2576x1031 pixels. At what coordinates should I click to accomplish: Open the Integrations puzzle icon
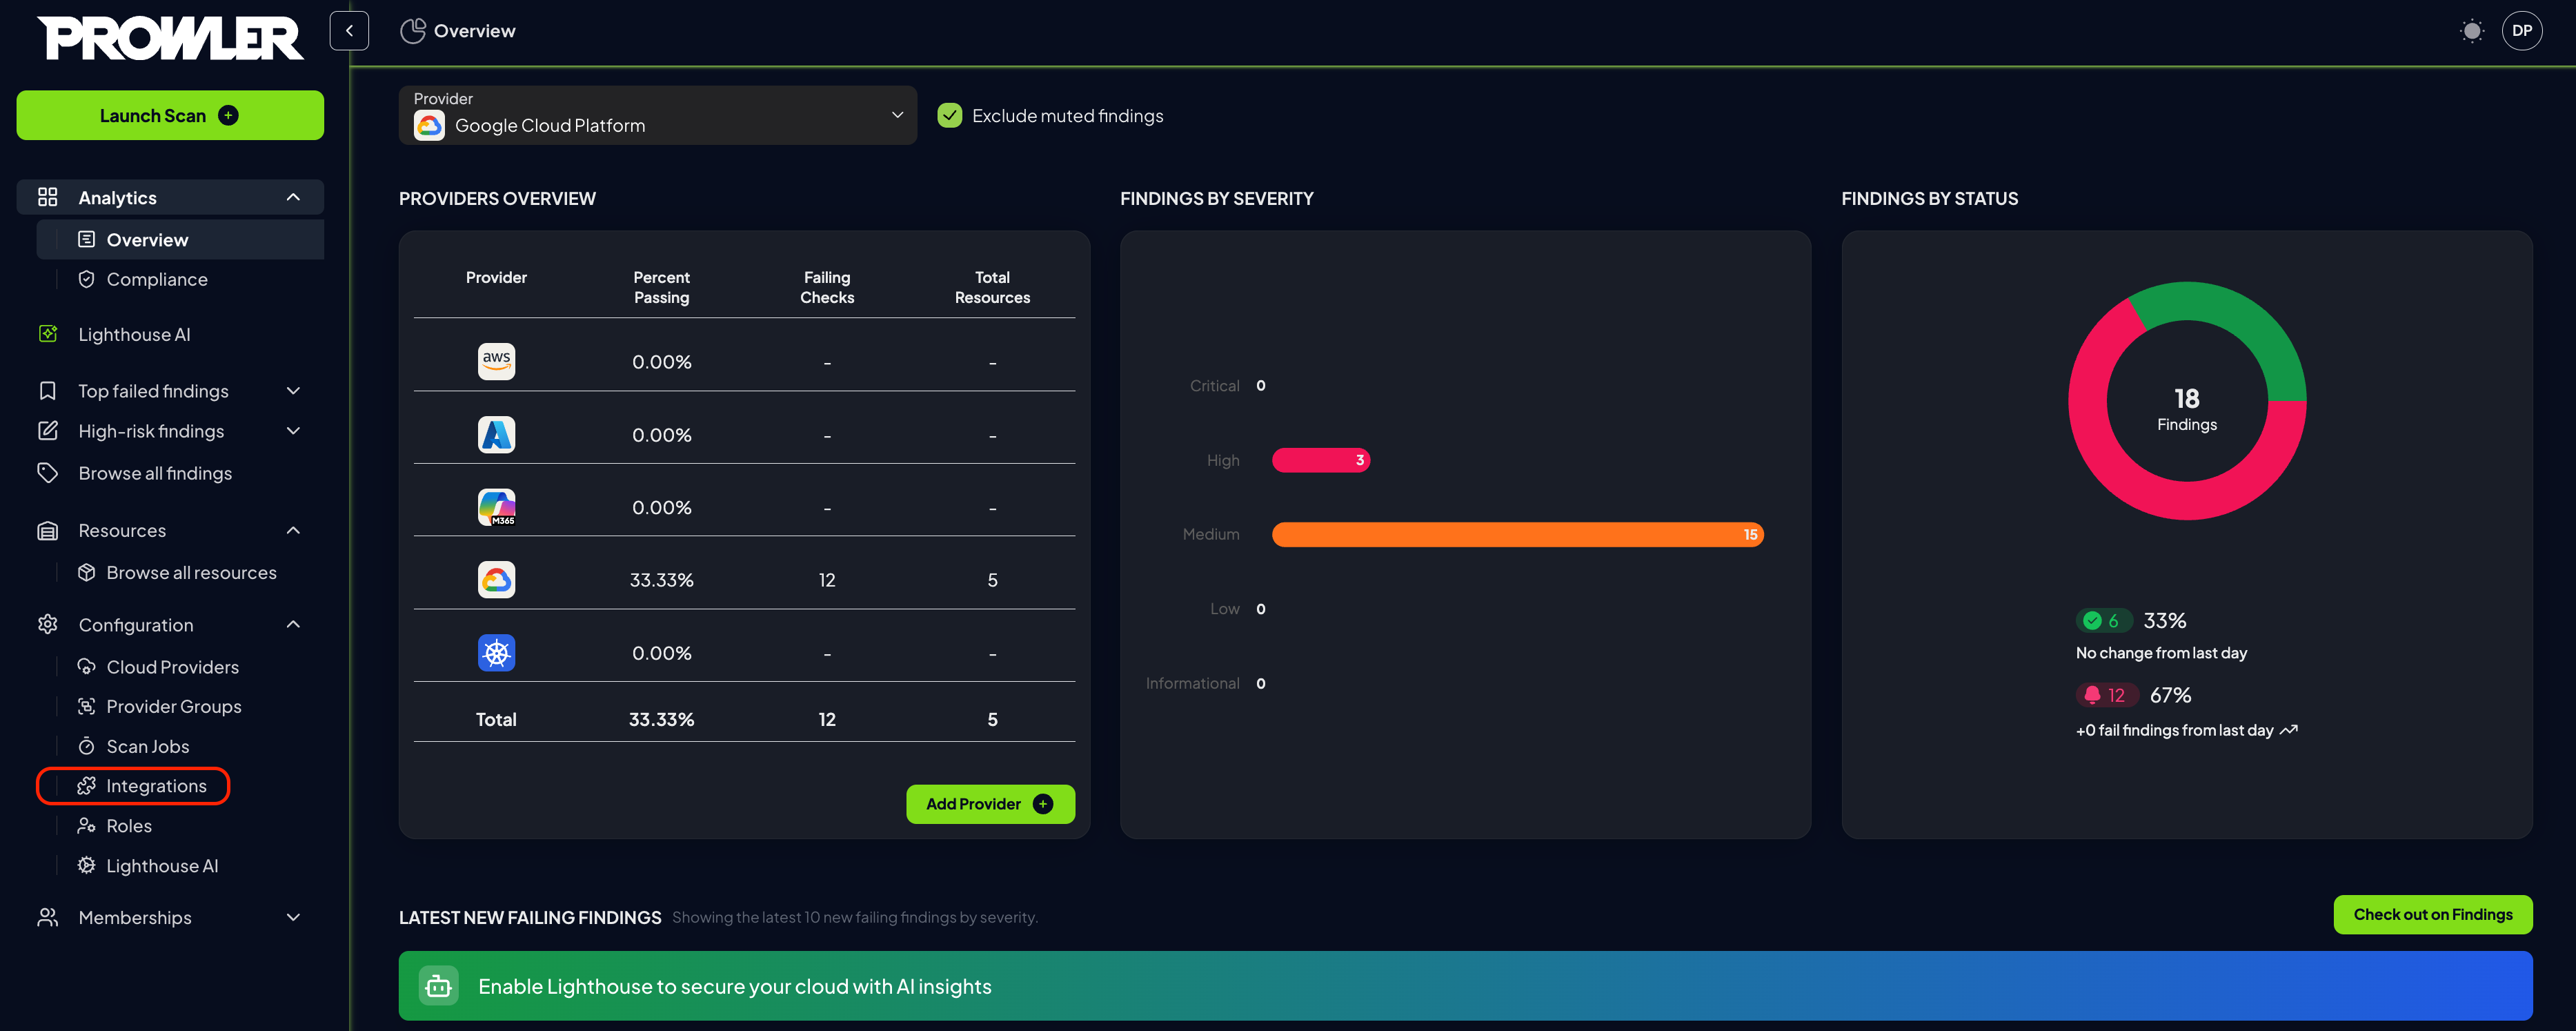[x=86, y=786]
